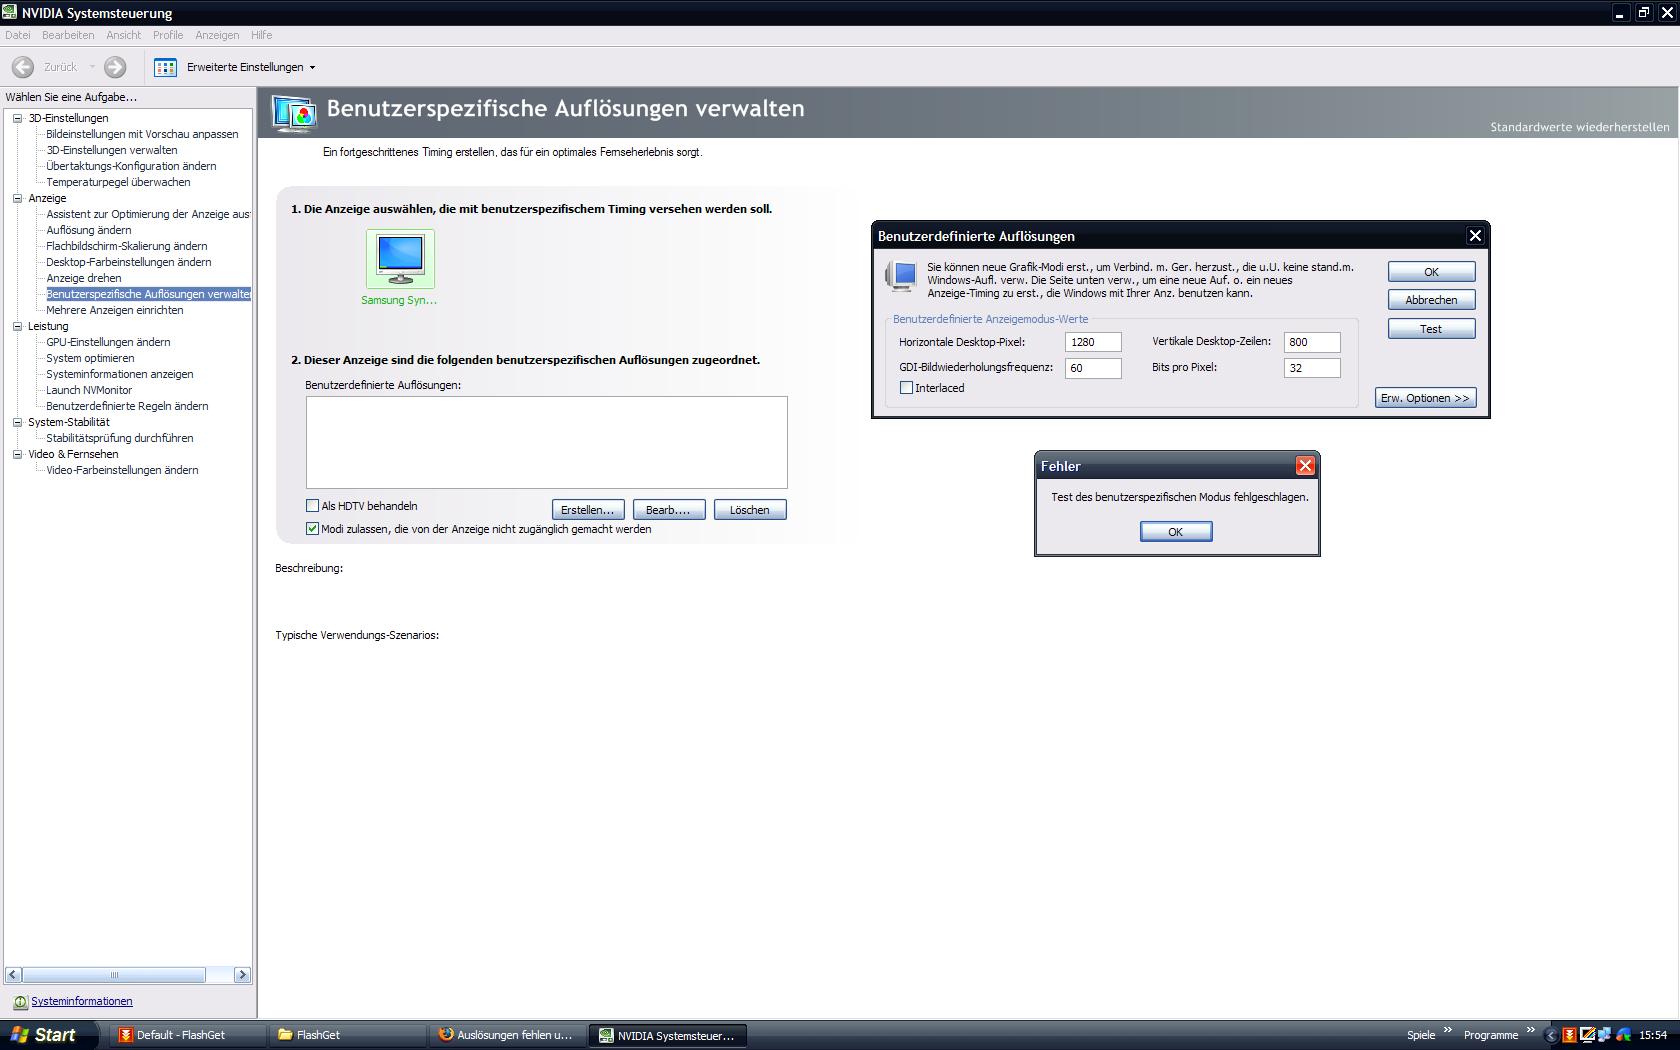Click the Zurück back arrow icon
The height and width of the screenshot is (1050, 1680).
point(23,67)
